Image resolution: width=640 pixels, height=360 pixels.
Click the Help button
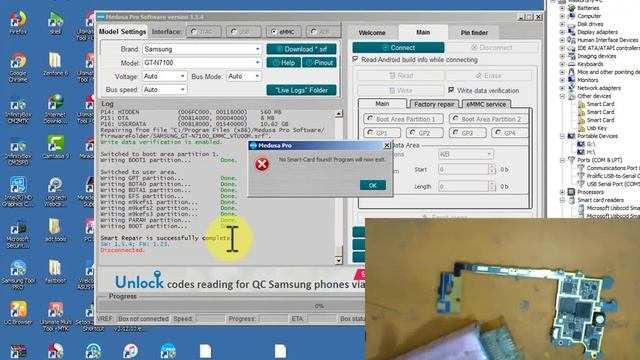click(284, 62)
